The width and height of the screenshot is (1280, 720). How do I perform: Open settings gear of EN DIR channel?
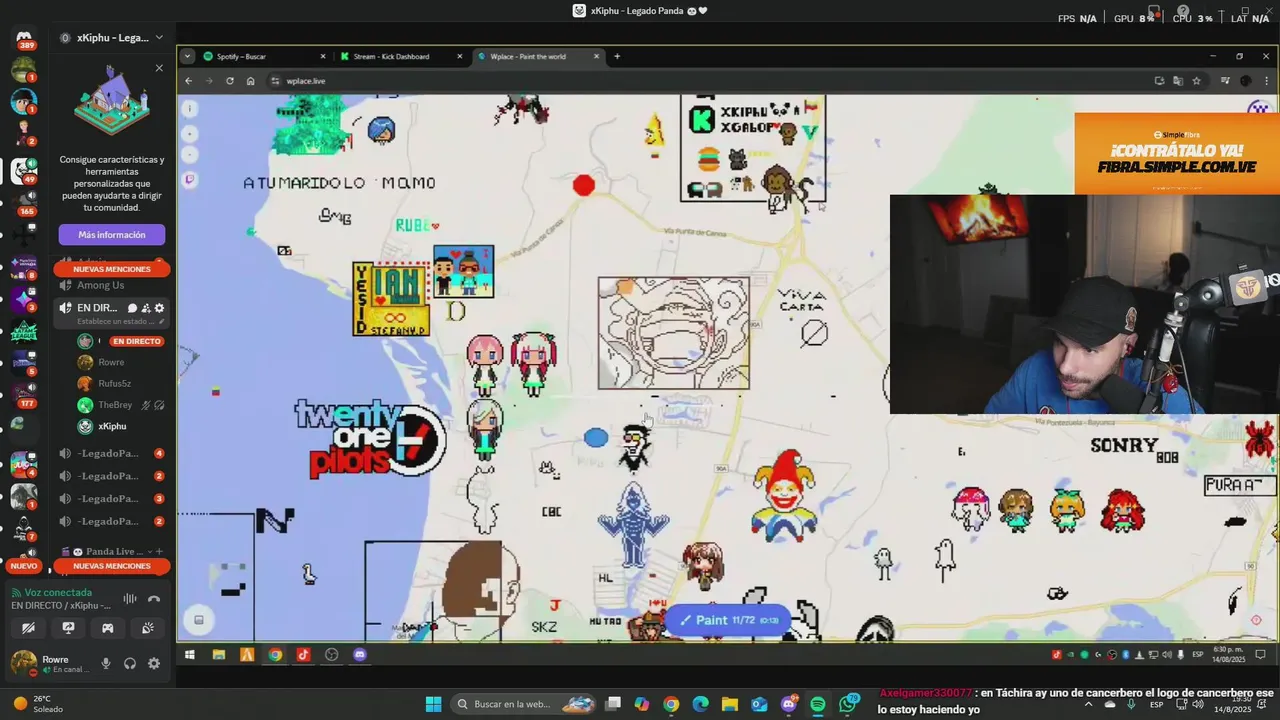click(159, 308)
